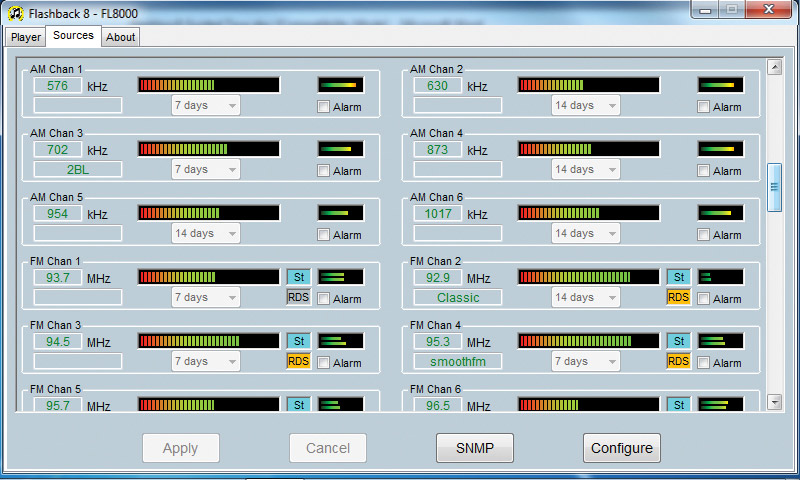Open the About tab
Image resolution: width=800 pixels, height=480 pixels.
tap(120, 37)
